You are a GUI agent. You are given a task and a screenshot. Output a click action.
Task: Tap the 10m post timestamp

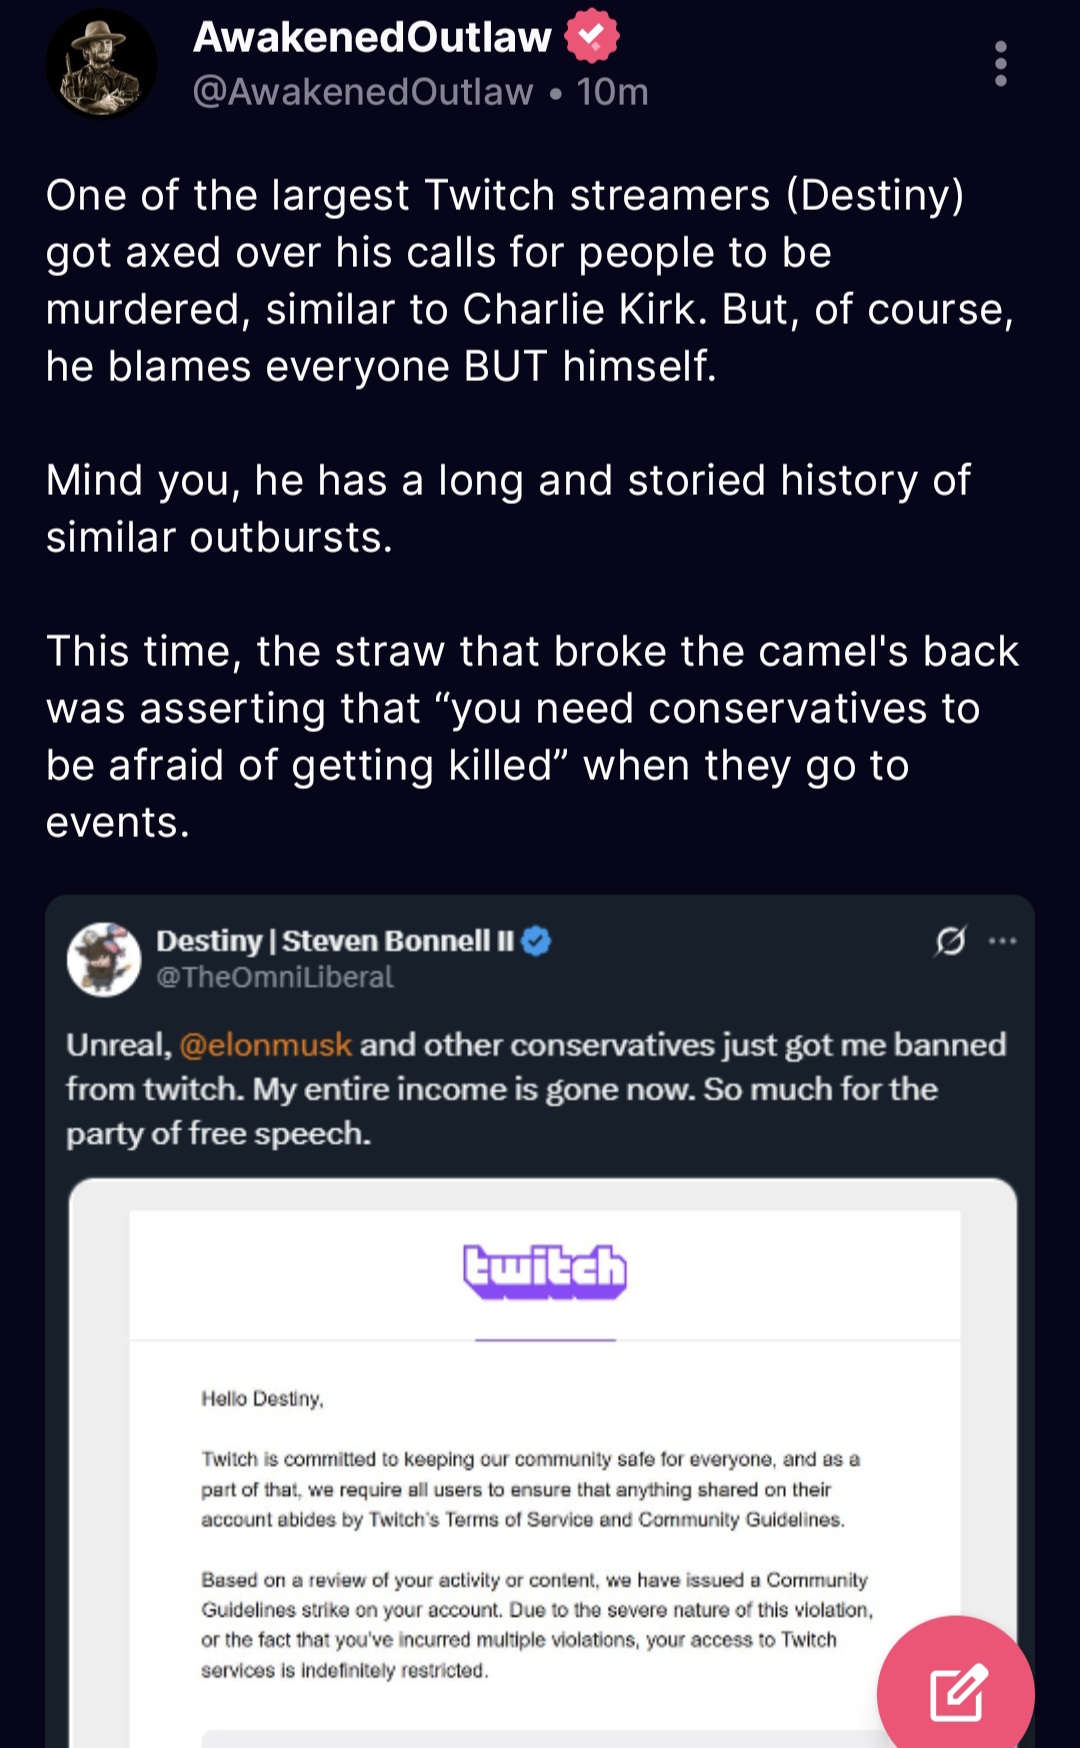coord(612,92)
